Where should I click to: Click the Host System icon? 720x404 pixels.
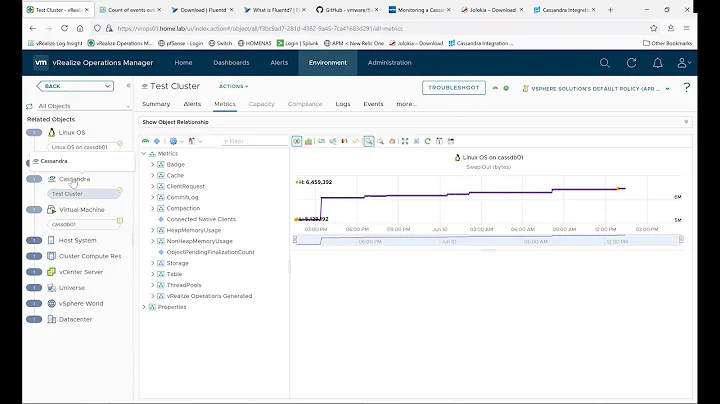pyautogui.click(x=51, y=240)
